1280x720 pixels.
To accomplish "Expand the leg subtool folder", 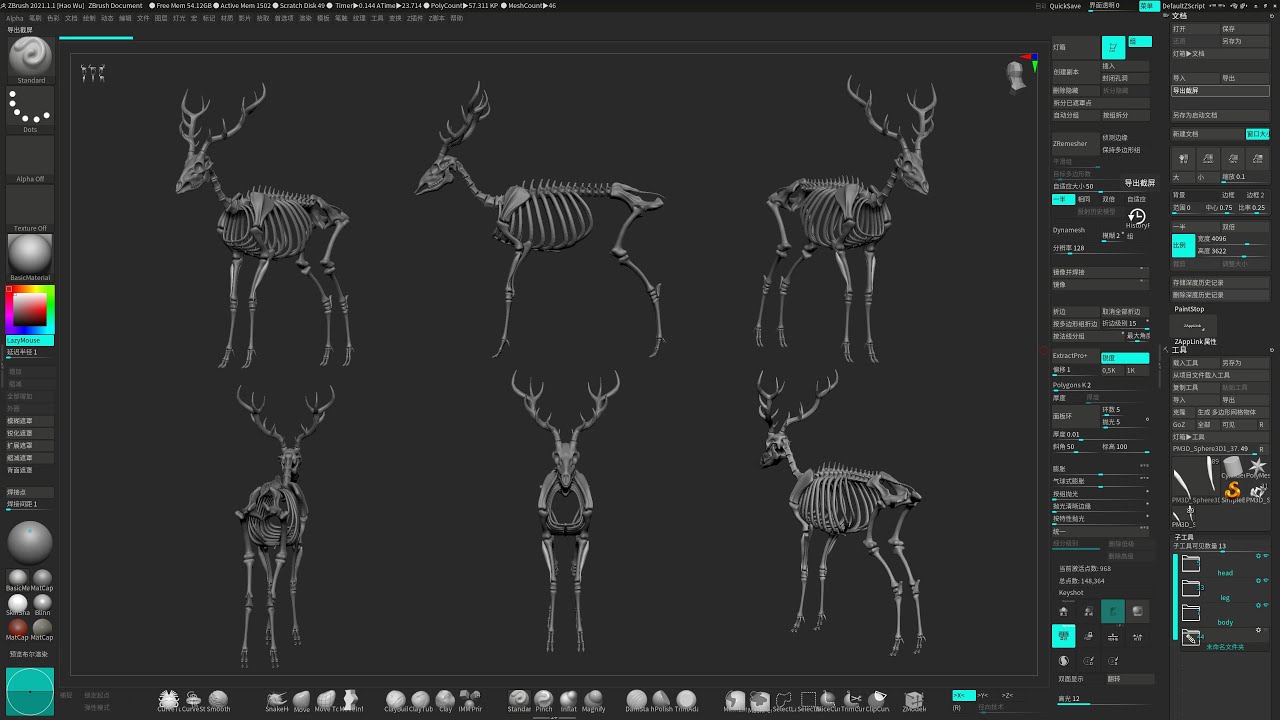I will 1191,588.
